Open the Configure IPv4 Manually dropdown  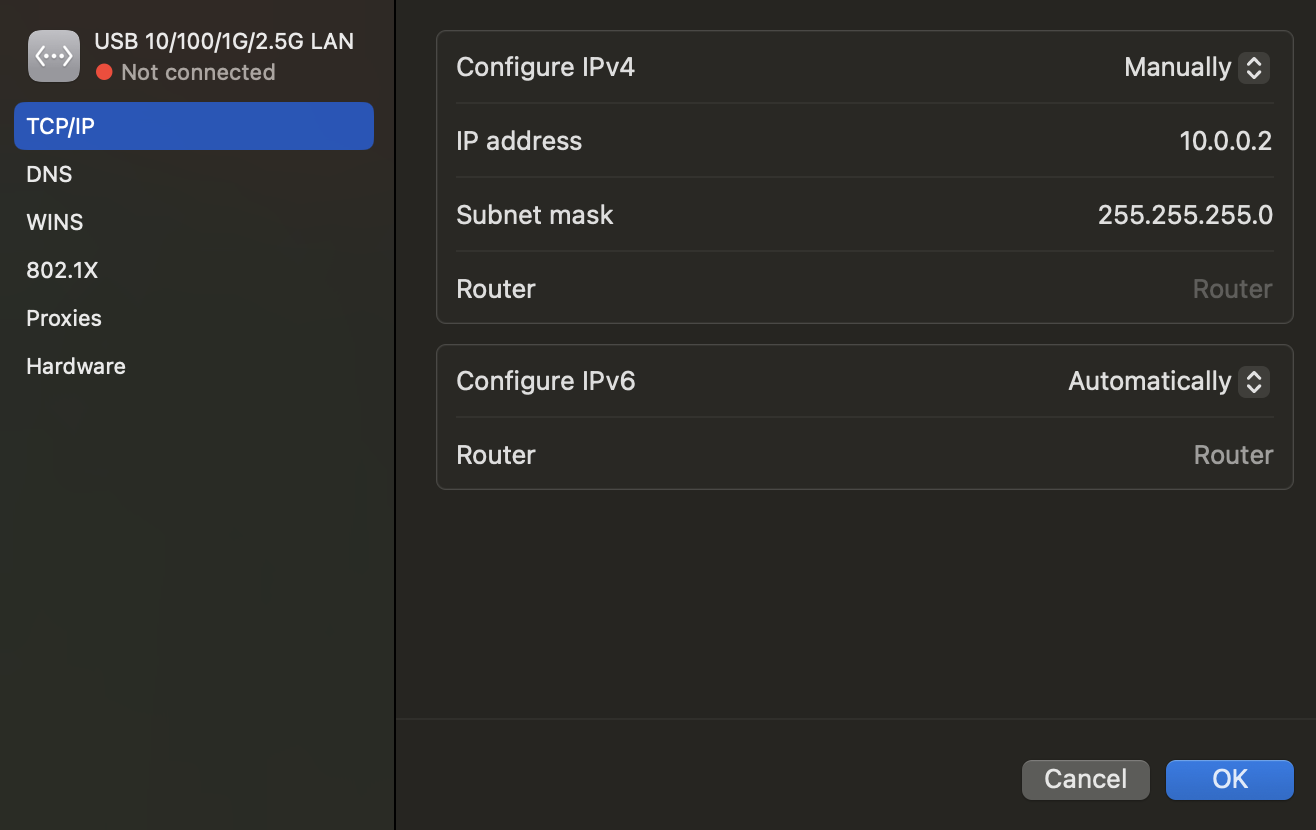[1196, 67]
